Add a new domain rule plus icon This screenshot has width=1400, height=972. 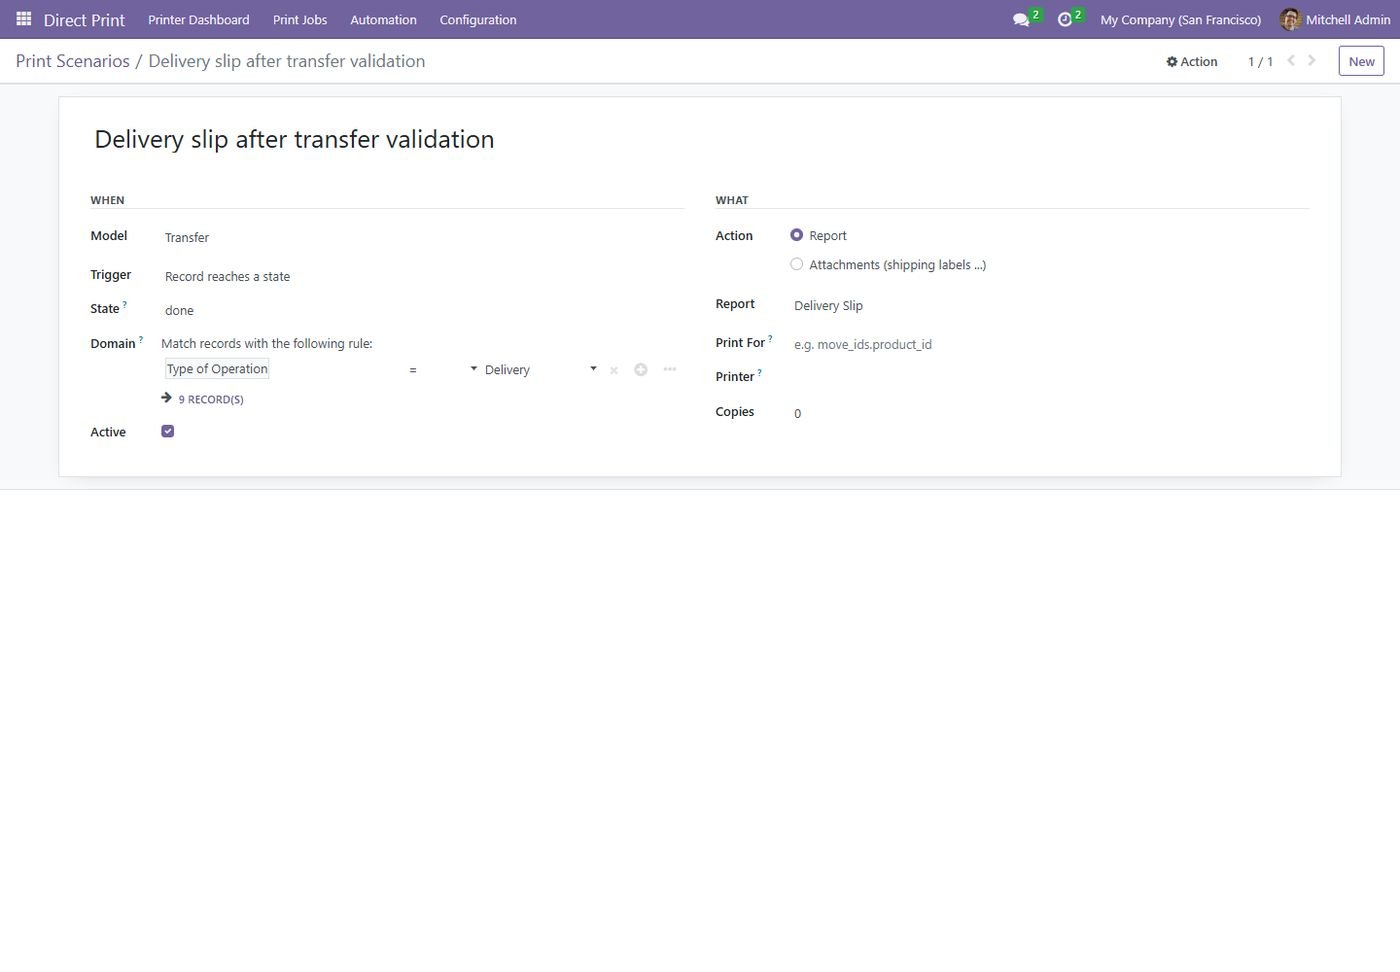point(641,370)
